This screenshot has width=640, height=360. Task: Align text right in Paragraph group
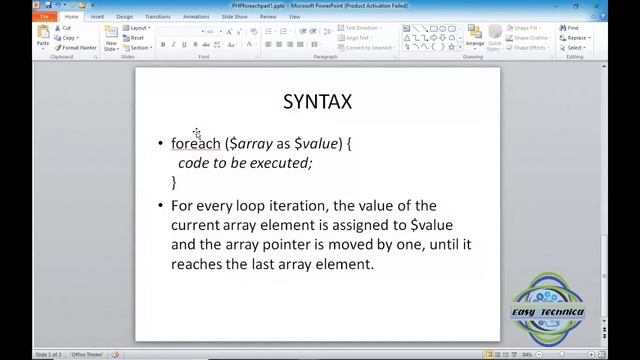[290, 44]
